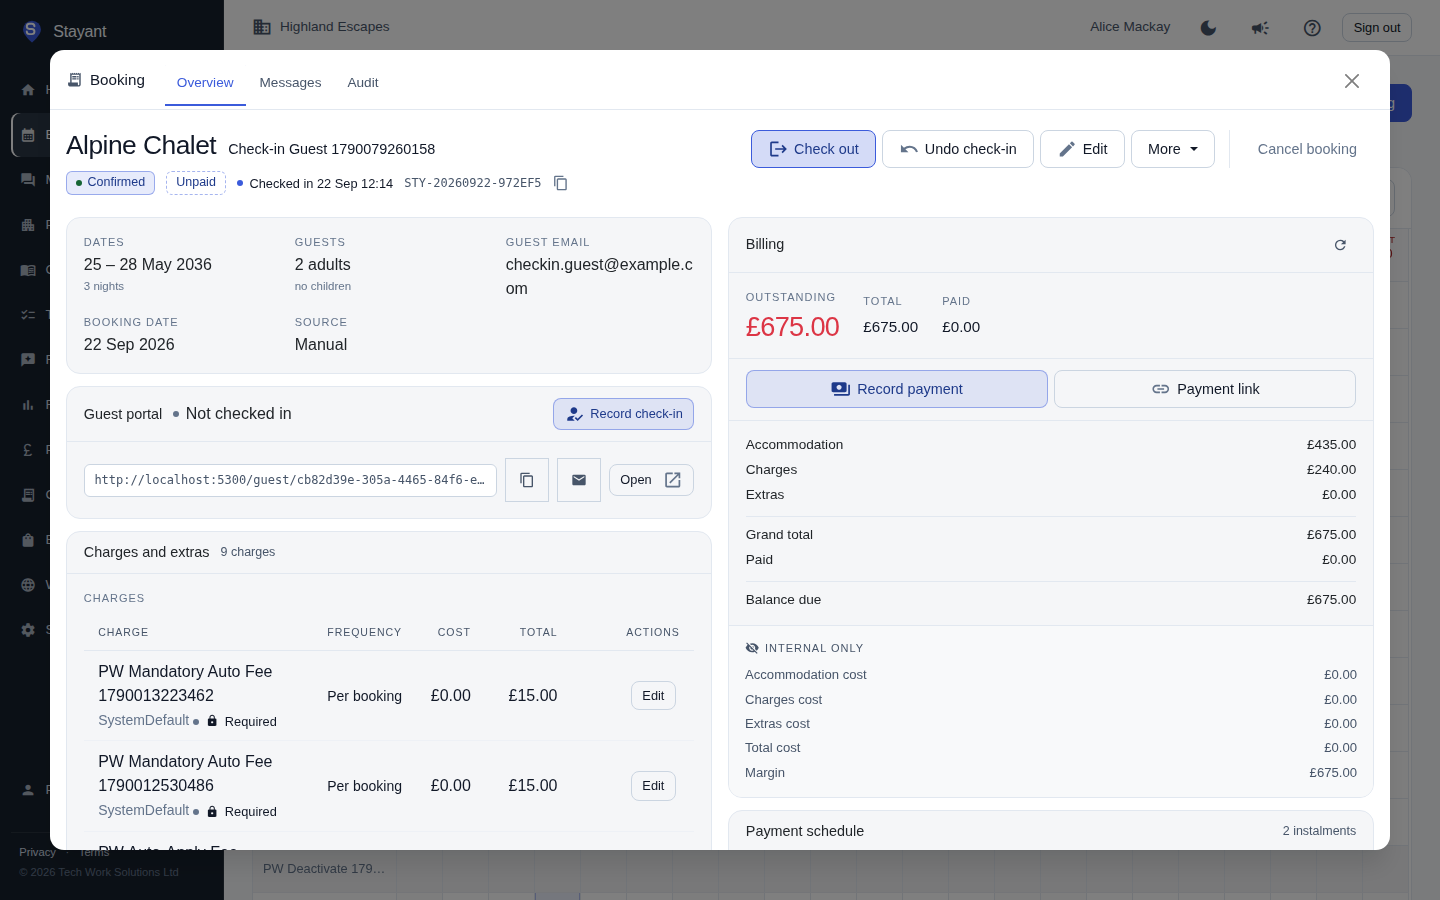The height and width of the screenshot is (900, 1440).
Task: Refresh the Billing panel
Action: click(1340, 245)
